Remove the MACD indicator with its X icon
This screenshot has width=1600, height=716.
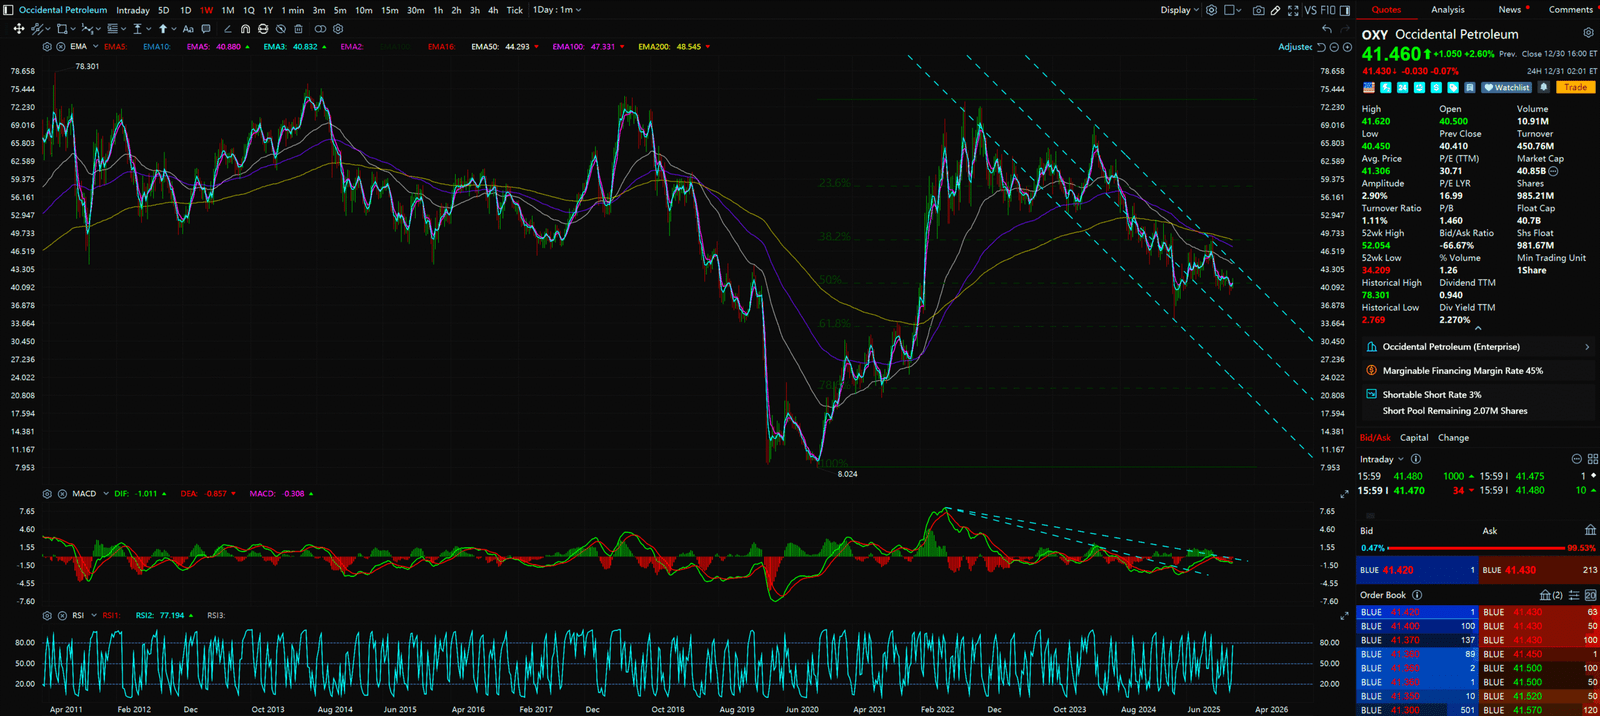62,494
